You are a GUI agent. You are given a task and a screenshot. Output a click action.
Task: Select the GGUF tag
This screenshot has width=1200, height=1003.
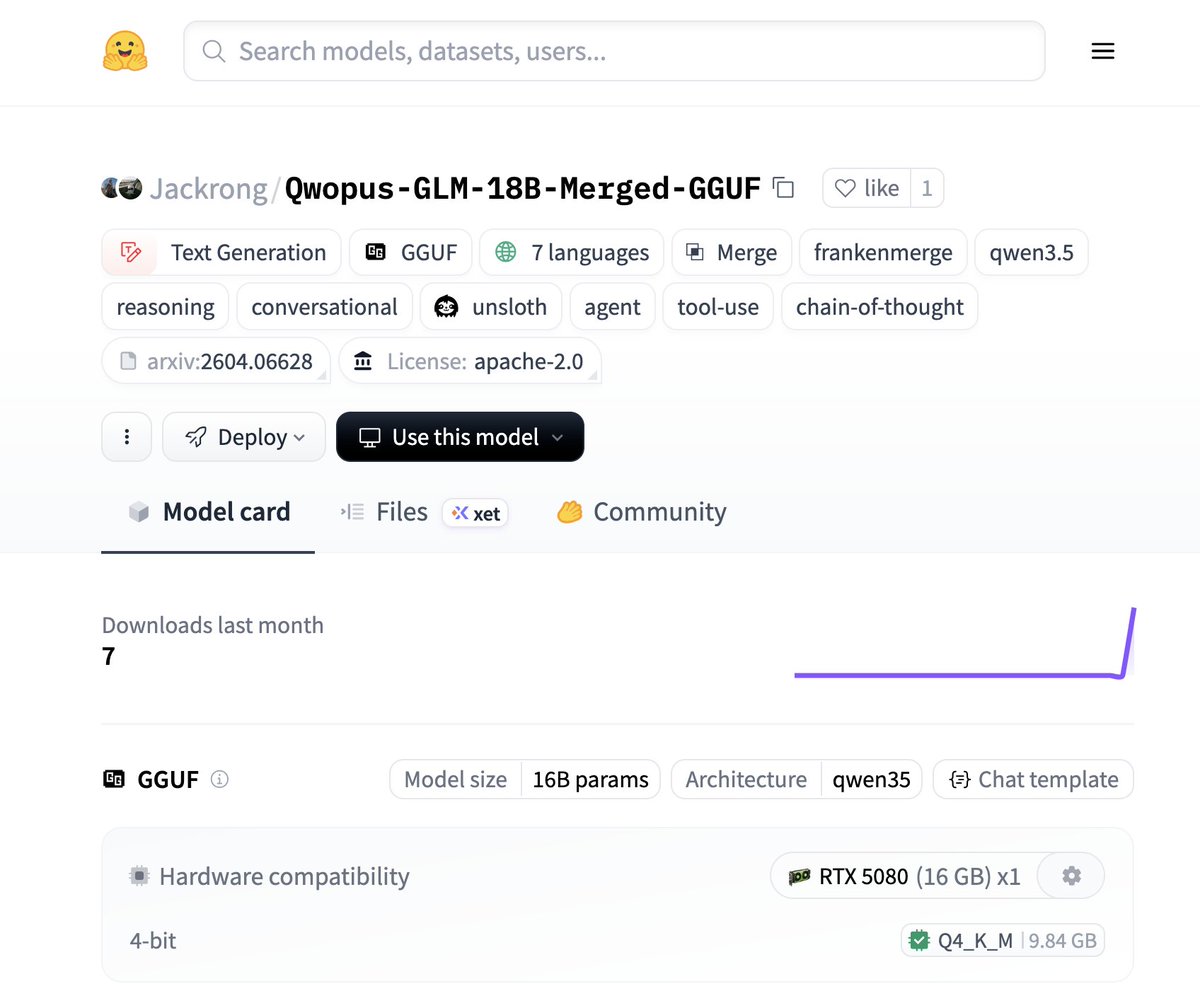410,252
